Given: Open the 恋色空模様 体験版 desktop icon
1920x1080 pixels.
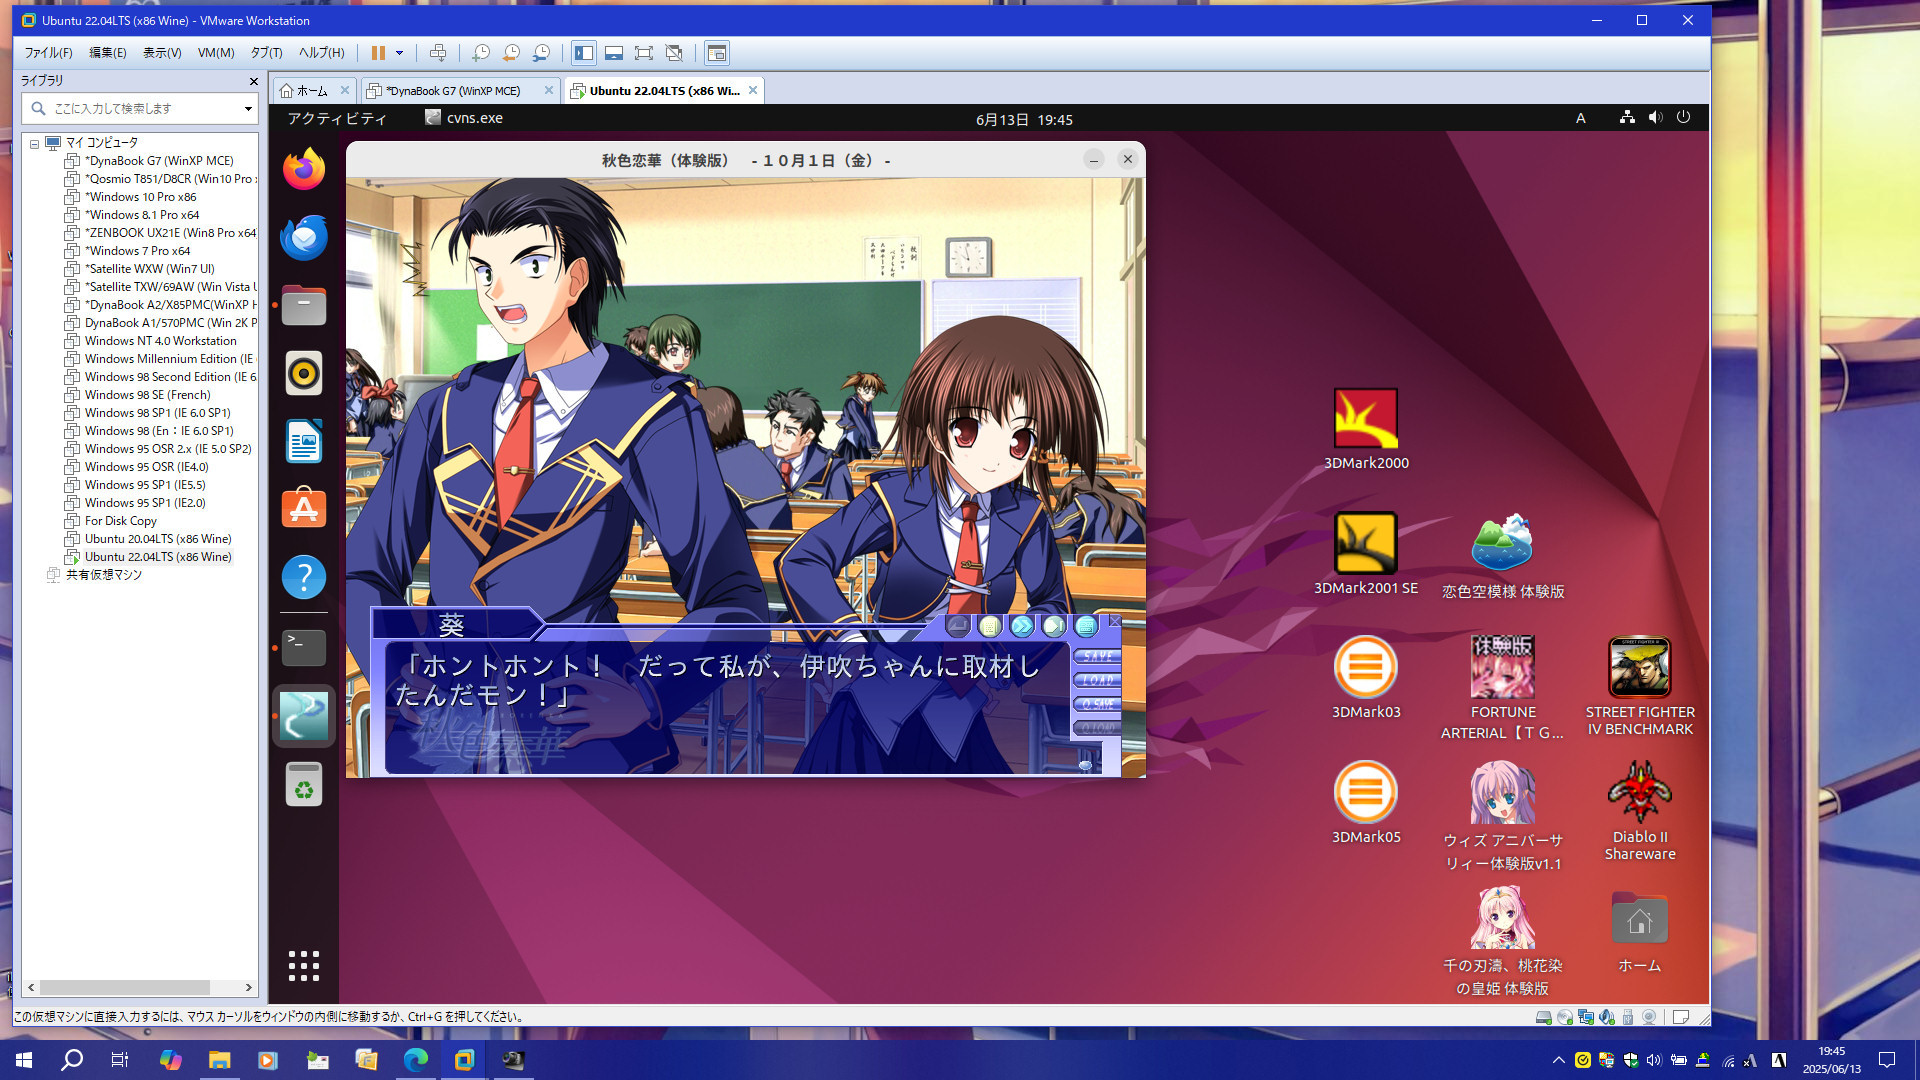Looking at the screenshot, I should click(1503, 557).
